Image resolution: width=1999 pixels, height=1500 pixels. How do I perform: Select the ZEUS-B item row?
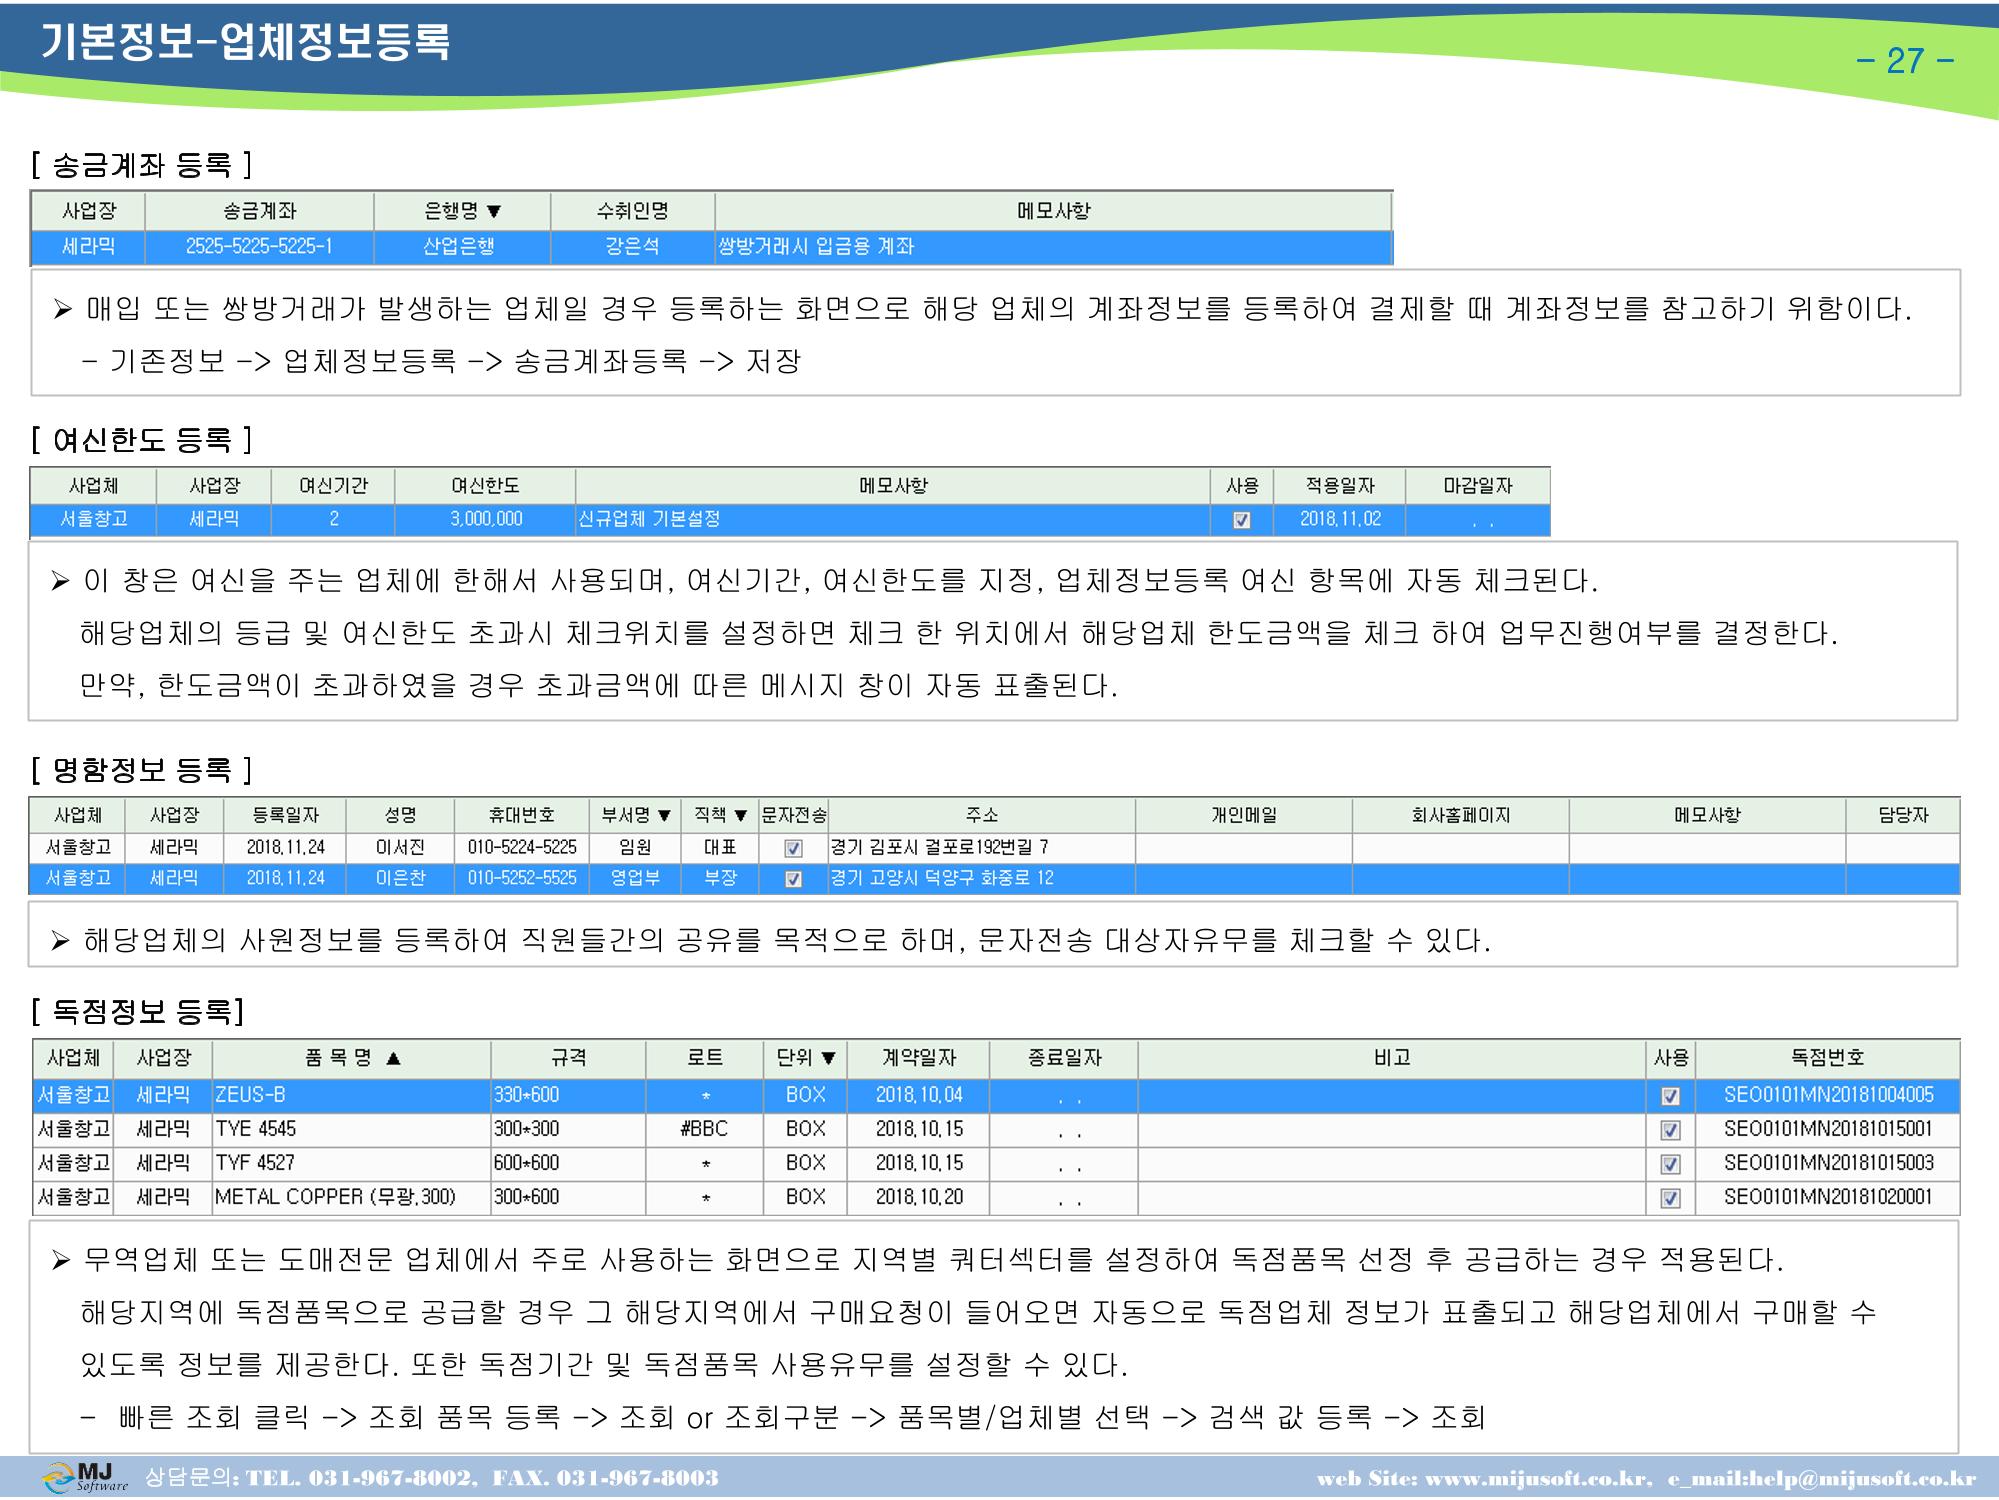[995, 1096]
